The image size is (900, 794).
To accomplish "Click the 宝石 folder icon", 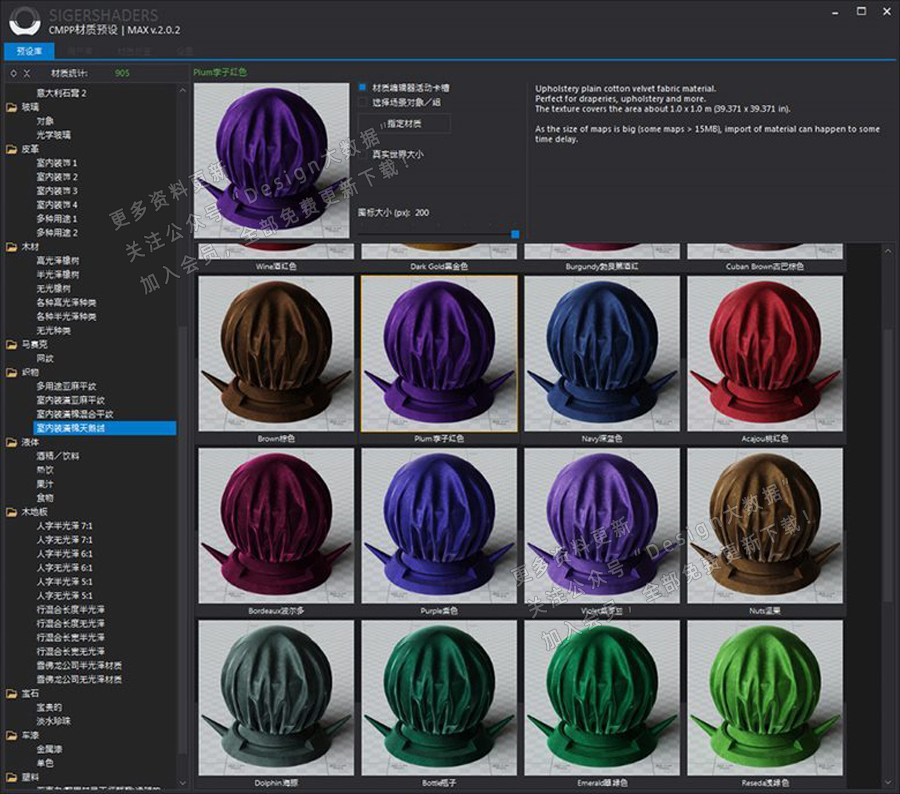I will pos(12,693).
